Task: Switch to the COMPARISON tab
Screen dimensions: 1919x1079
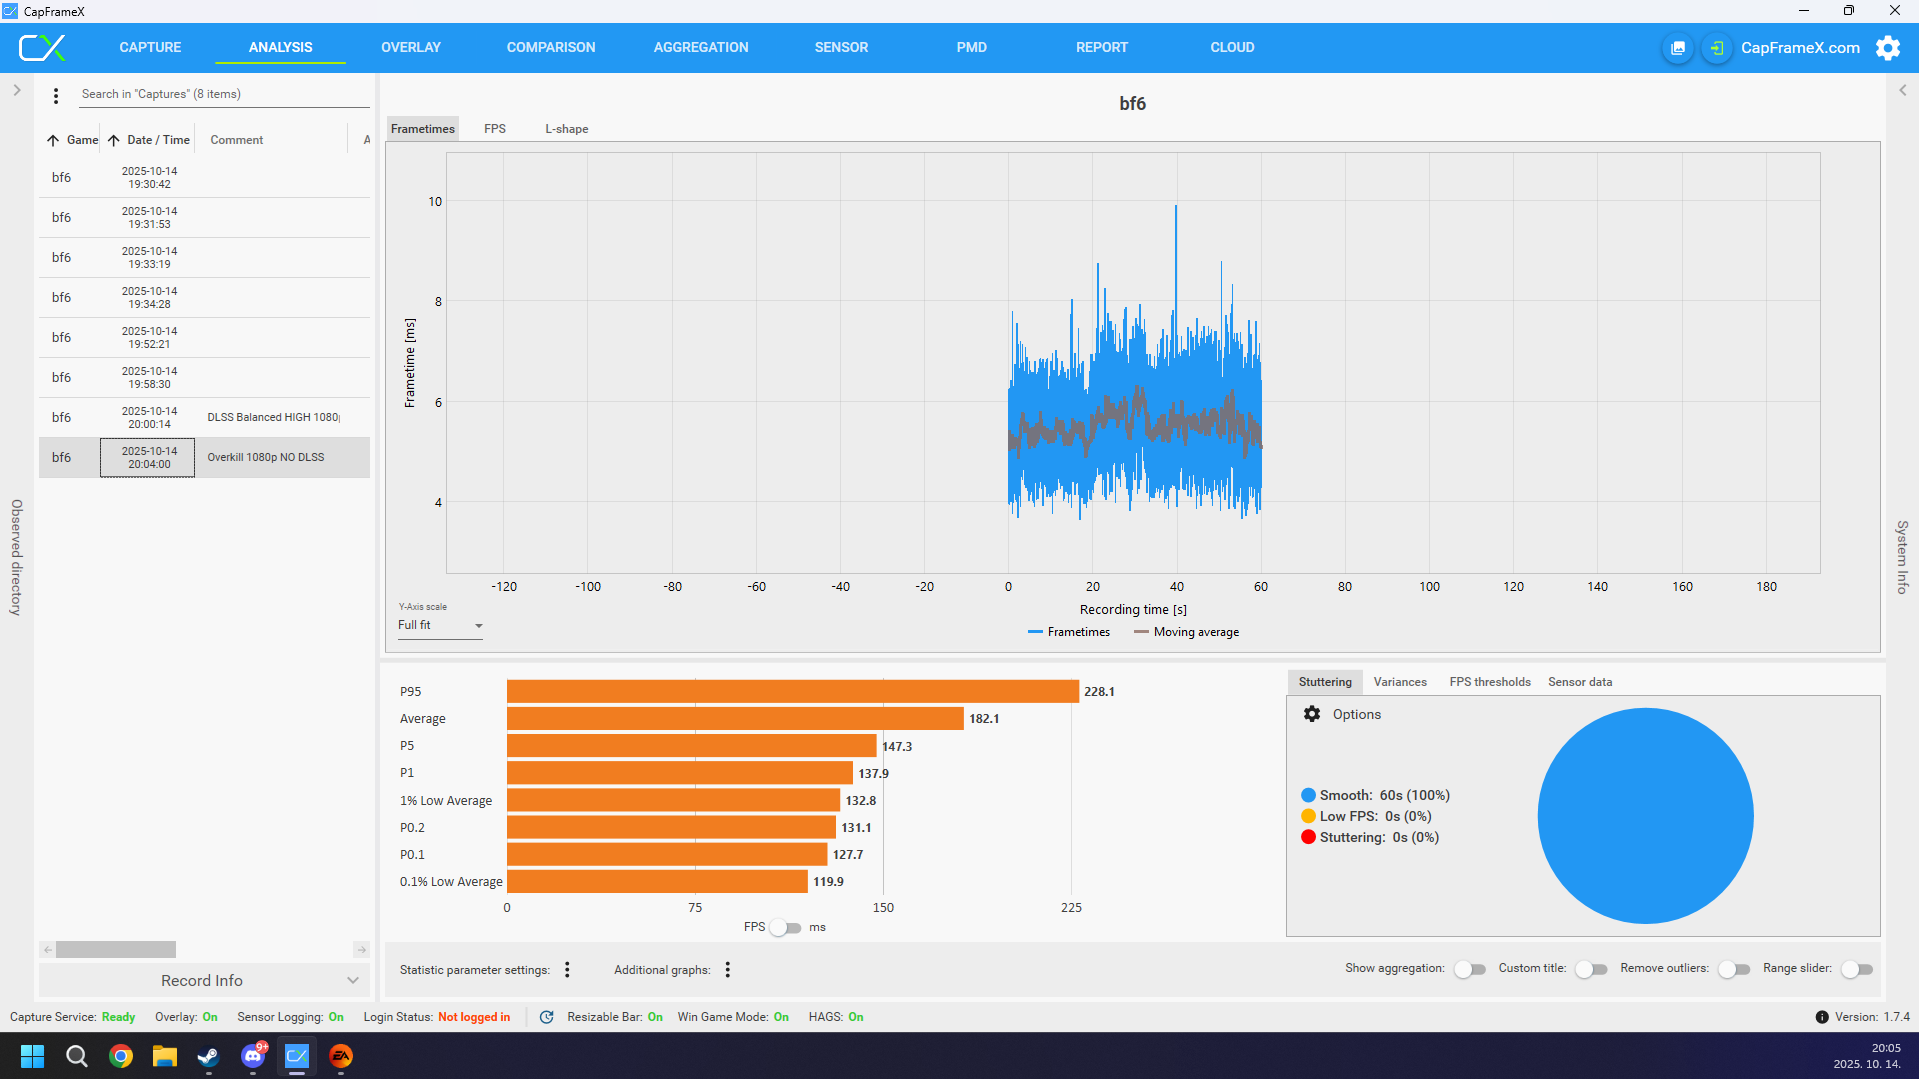Action: [551, 47]
